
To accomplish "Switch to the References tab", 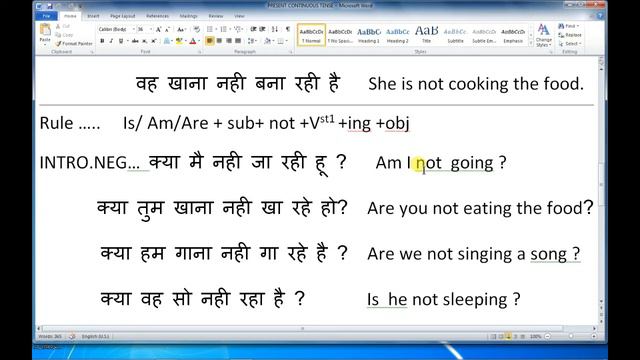I will (x=158, y=16).
